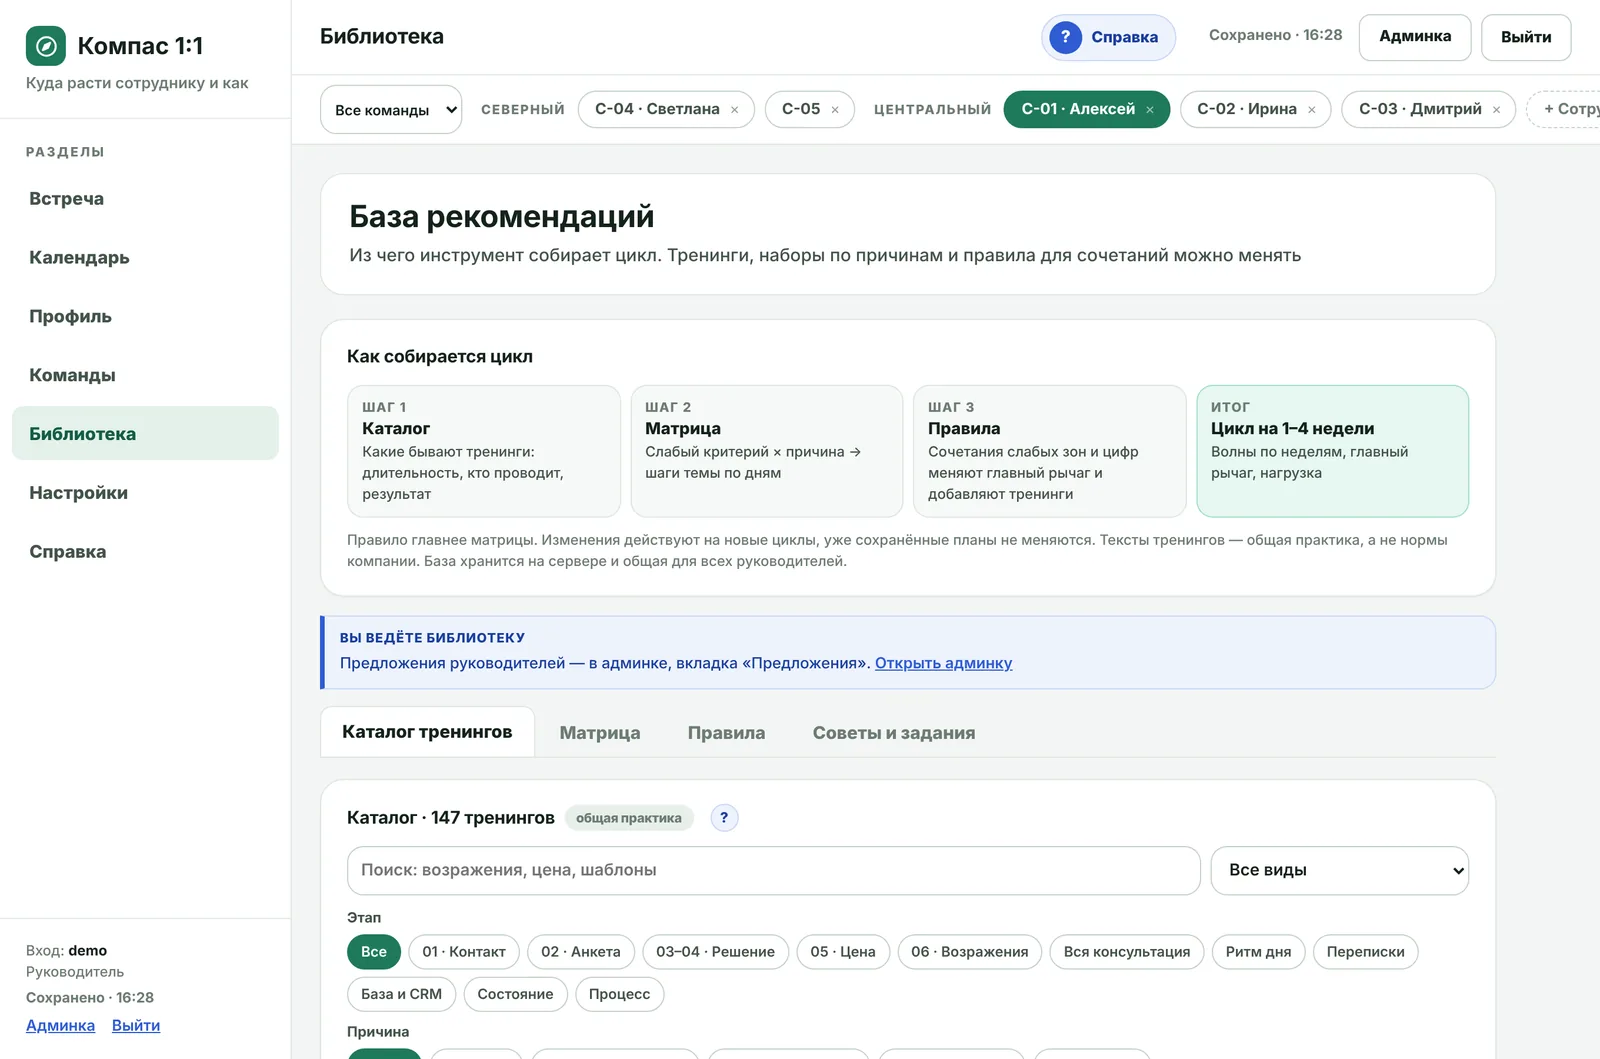Switch to the Матрица tab
Screen dimensions: 1600x1059
pyautogui.click(x=600, y=733)
